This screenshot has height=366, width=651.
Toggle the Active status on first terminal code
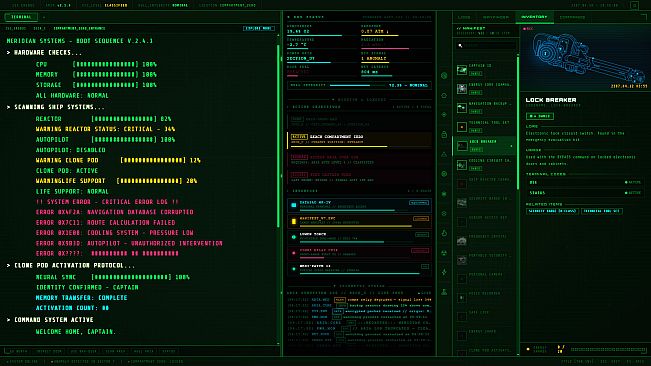pos(633,182)
